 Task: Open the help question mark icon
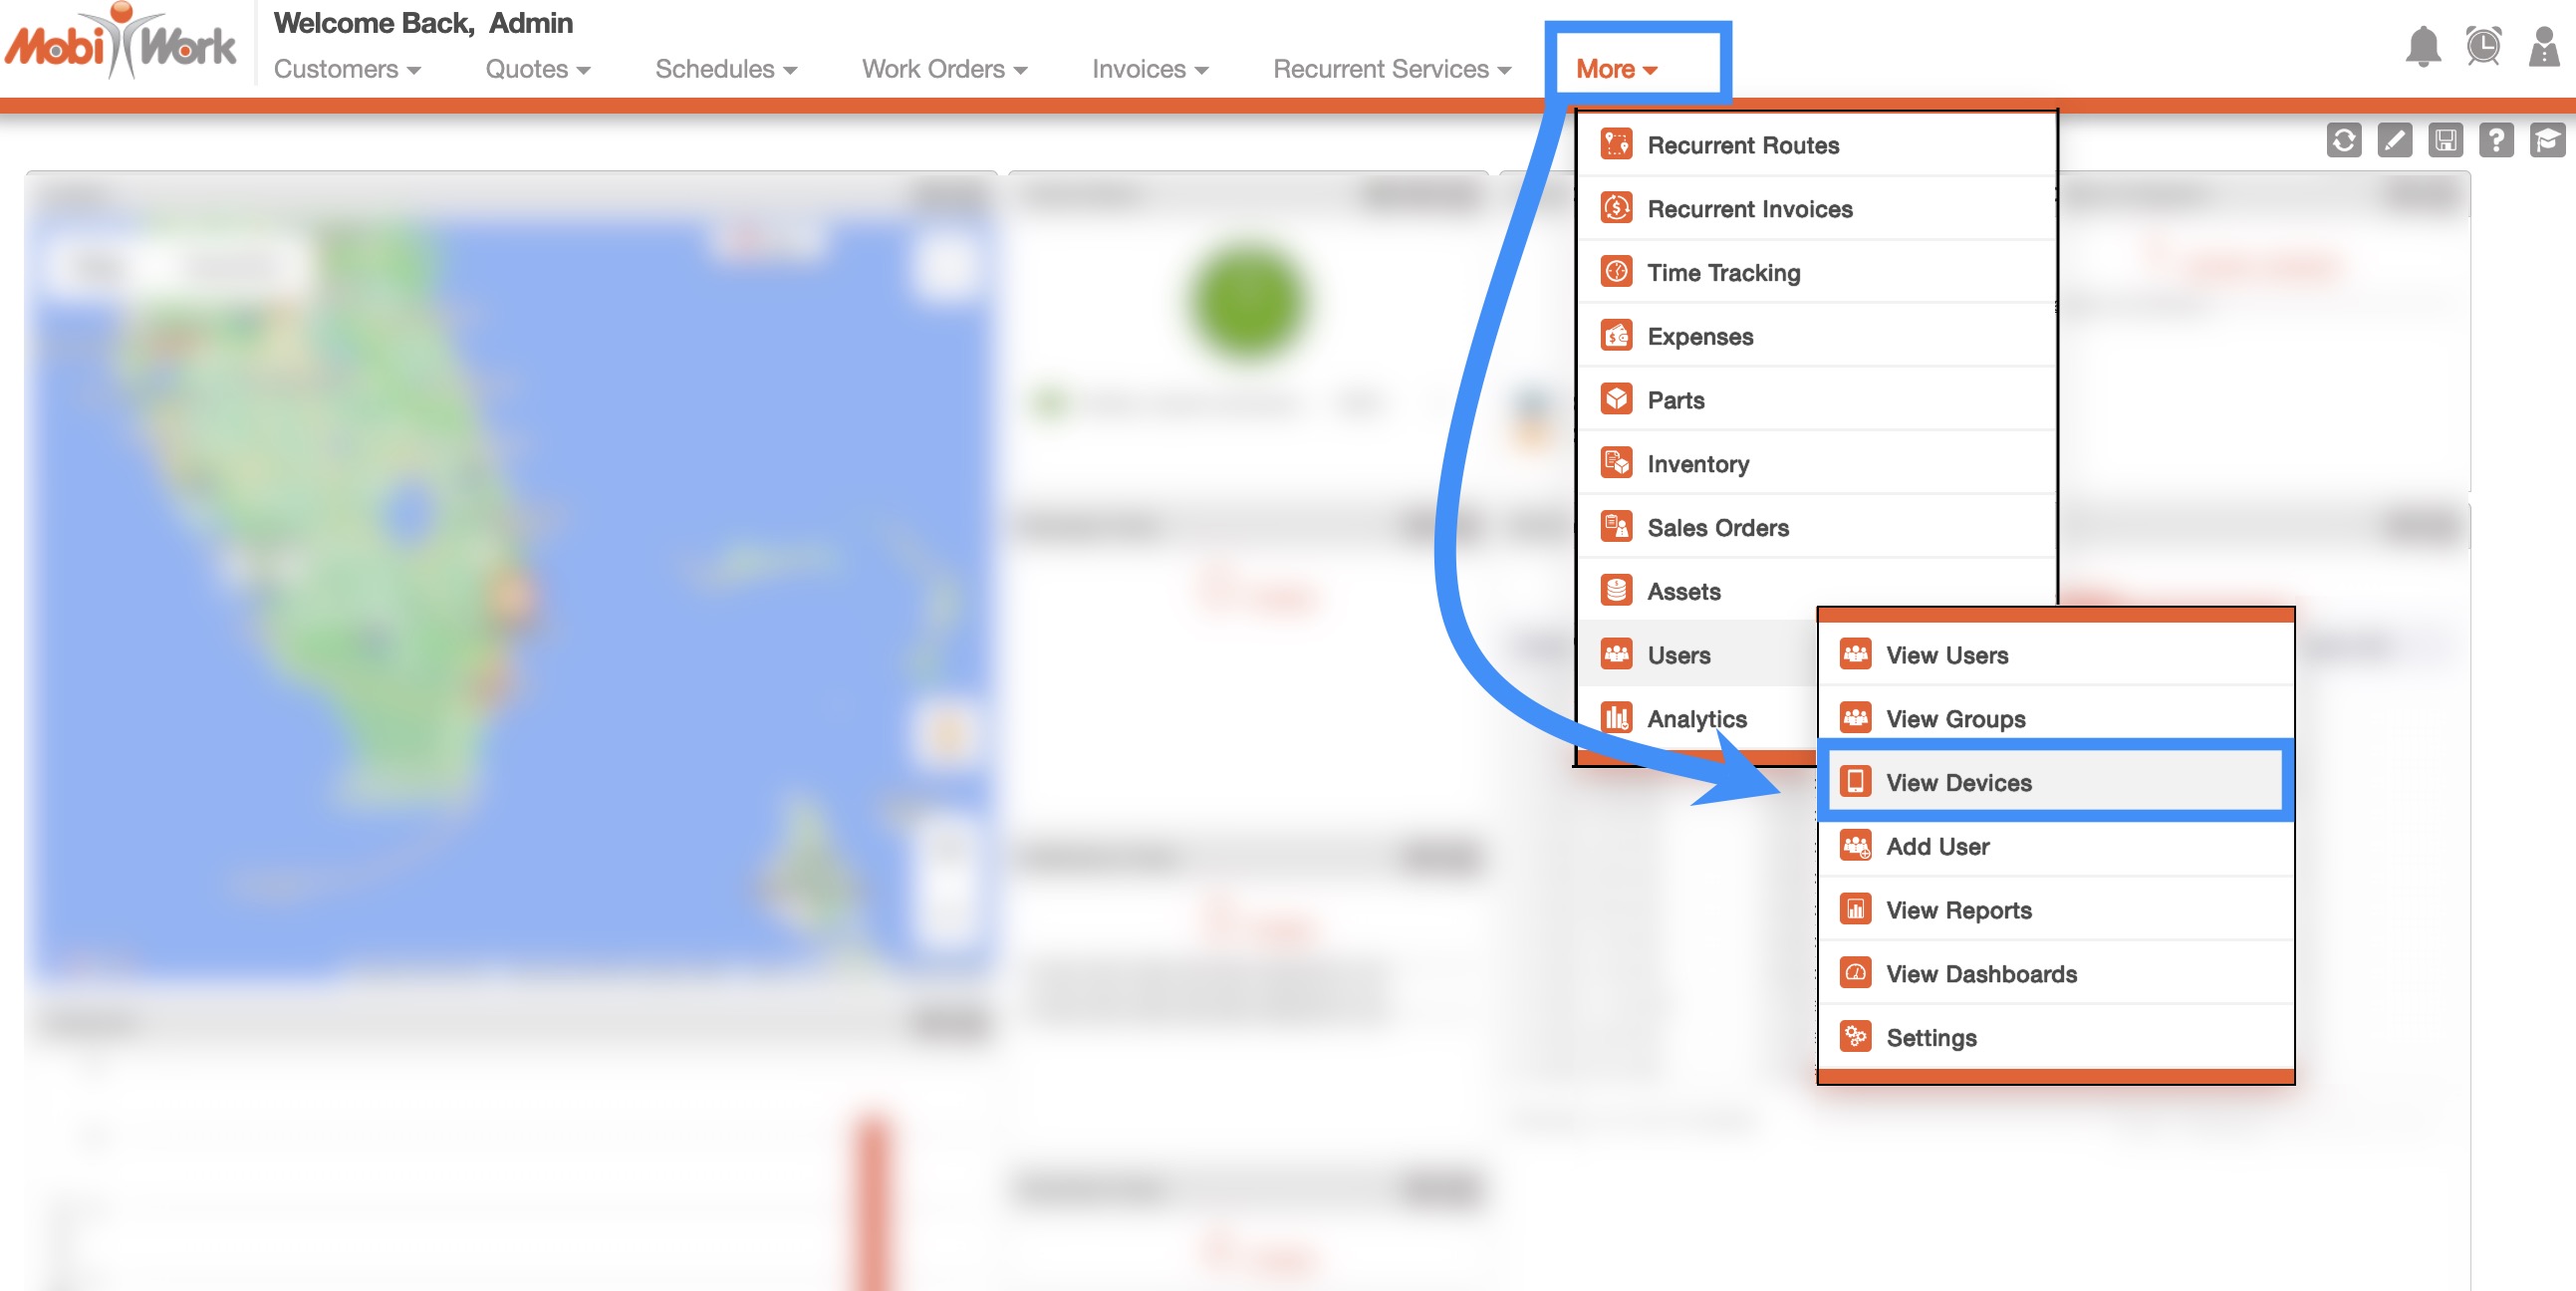coord(2497,141)
